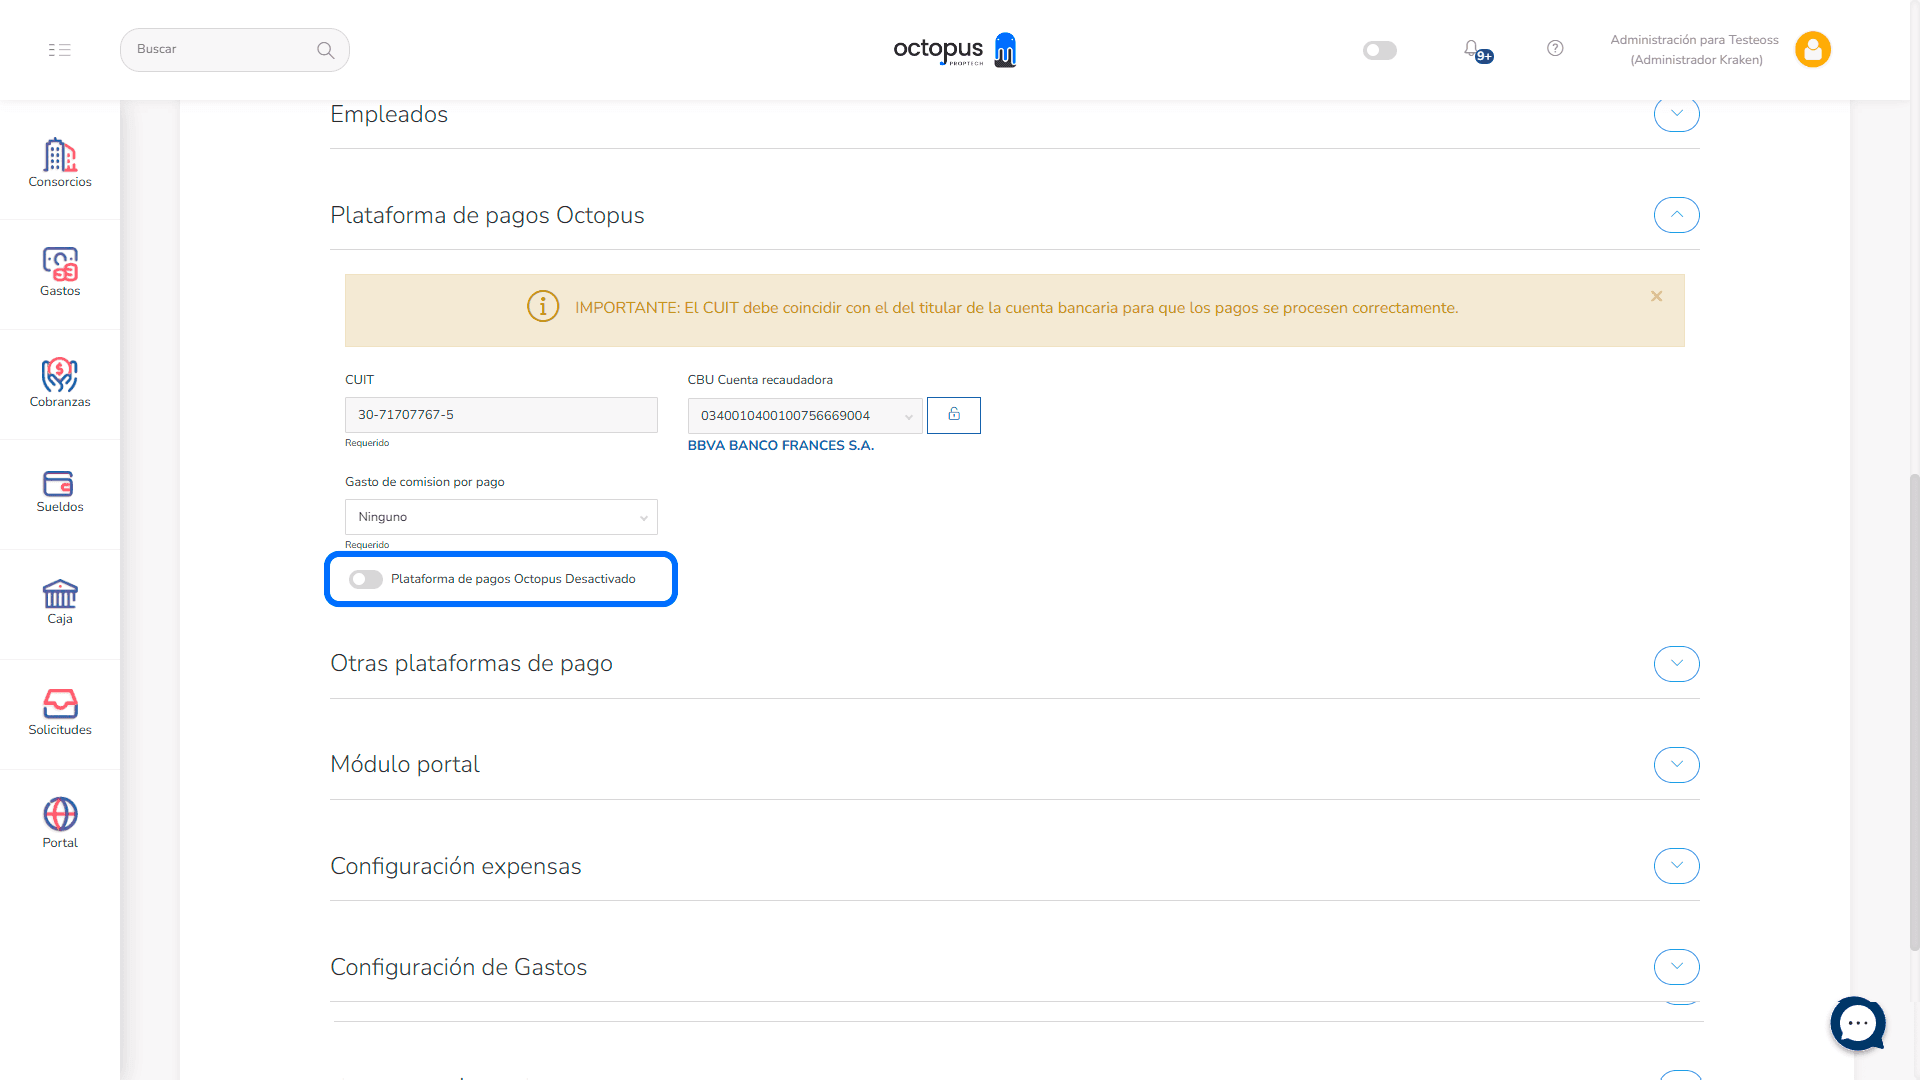
Task: Click the unlock button beside CBU
Action: (x=953, y=415)
